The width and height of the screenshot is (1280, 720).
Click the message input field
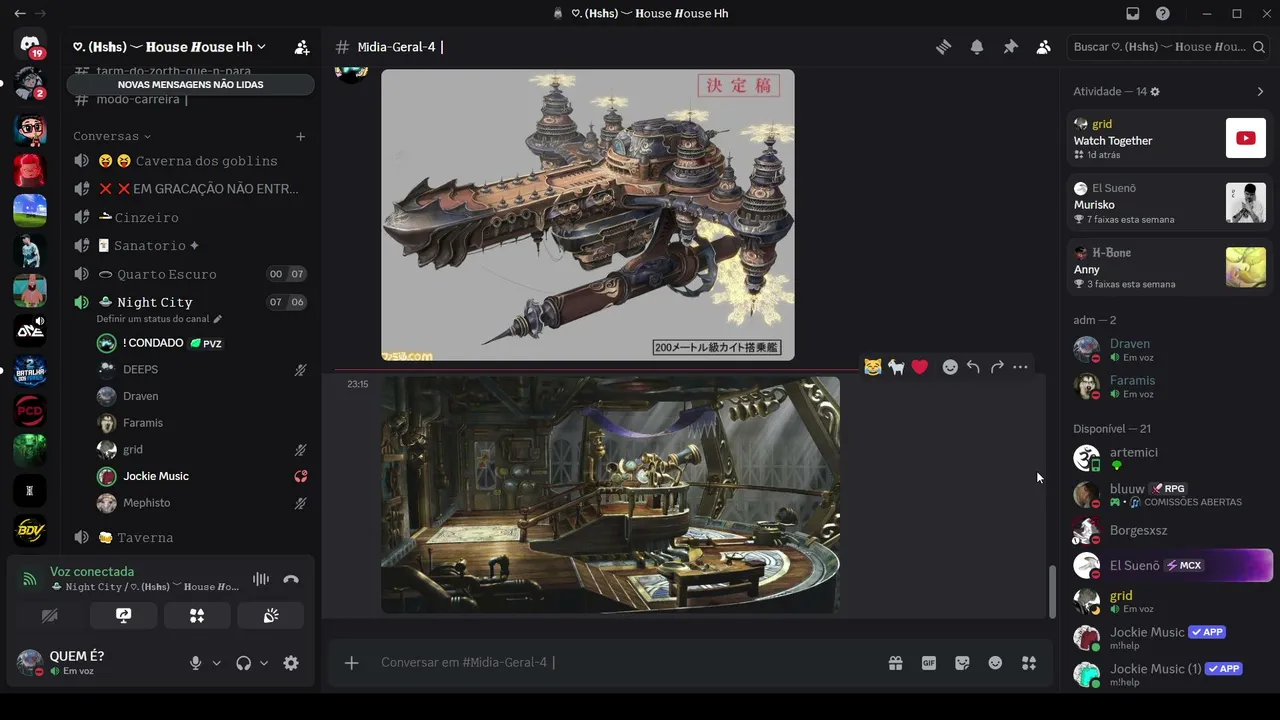point(625,663)
